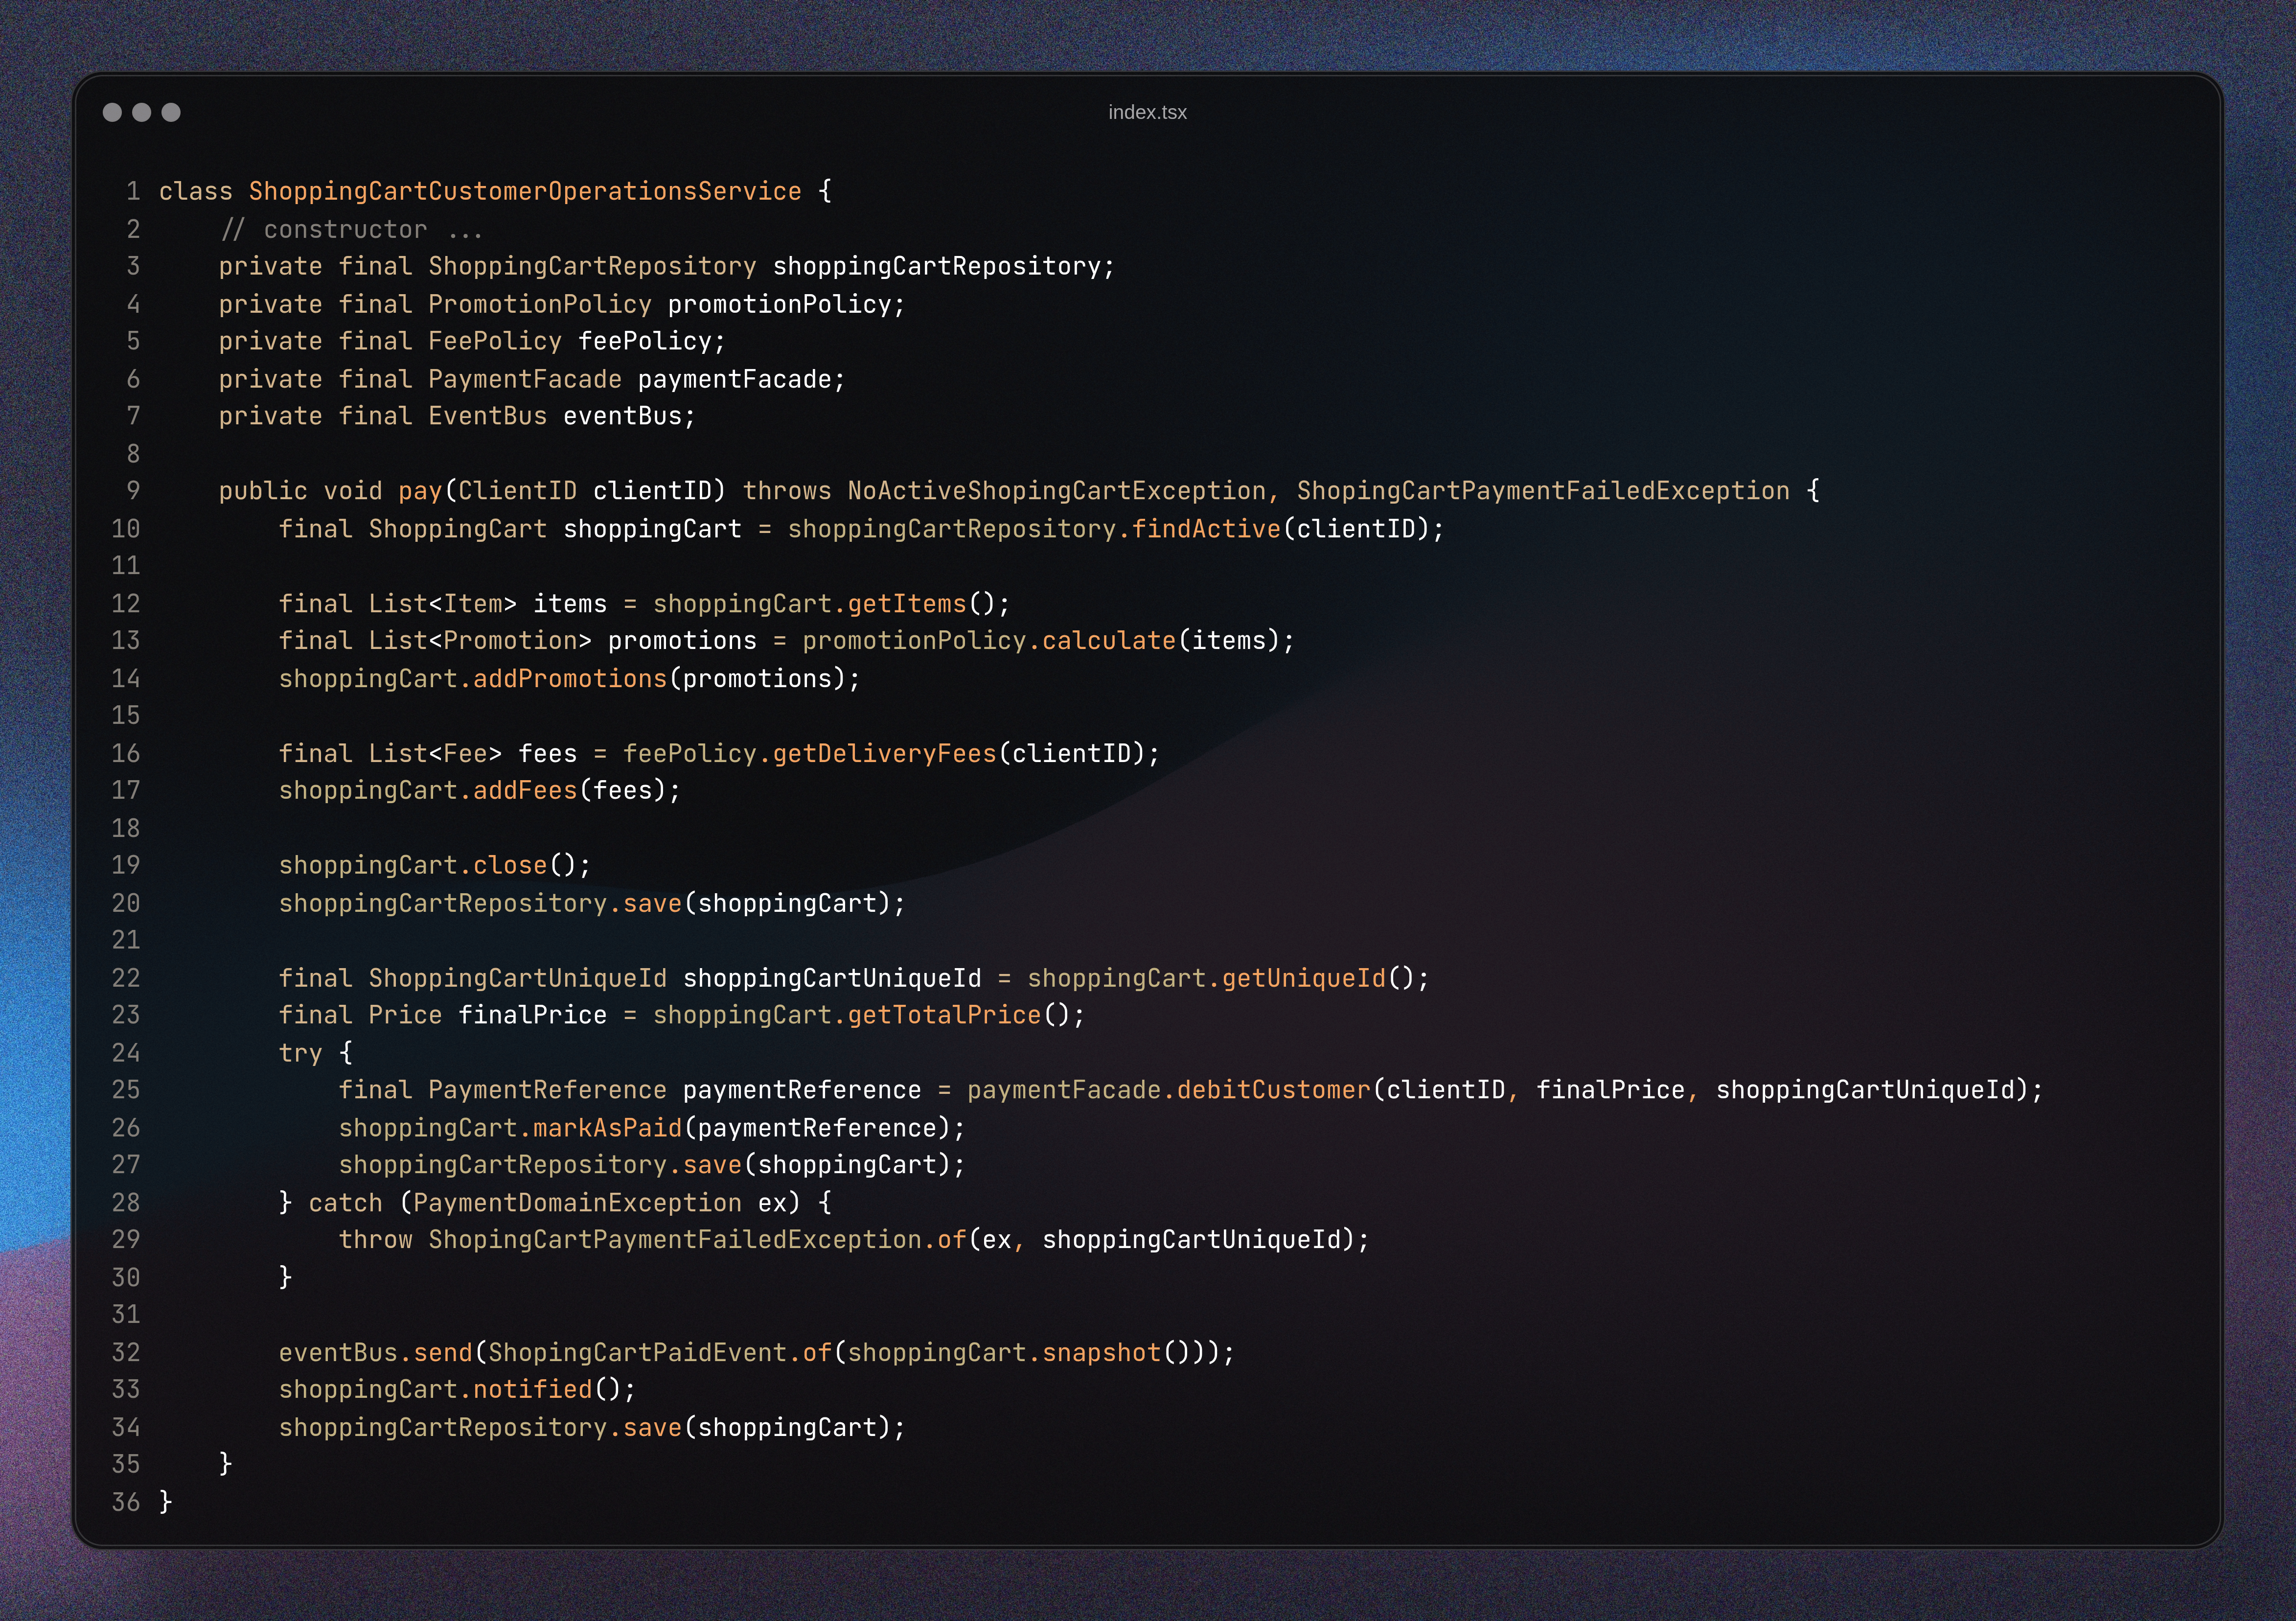The height and width of the screenshot is (1621, 2296).
Task: Click the try keyword on line 24
Action: point(300,1053)
